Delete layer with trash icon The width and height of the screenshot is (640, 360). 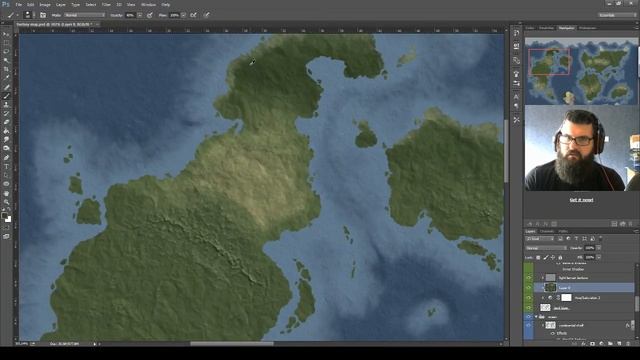coord(628,343)
